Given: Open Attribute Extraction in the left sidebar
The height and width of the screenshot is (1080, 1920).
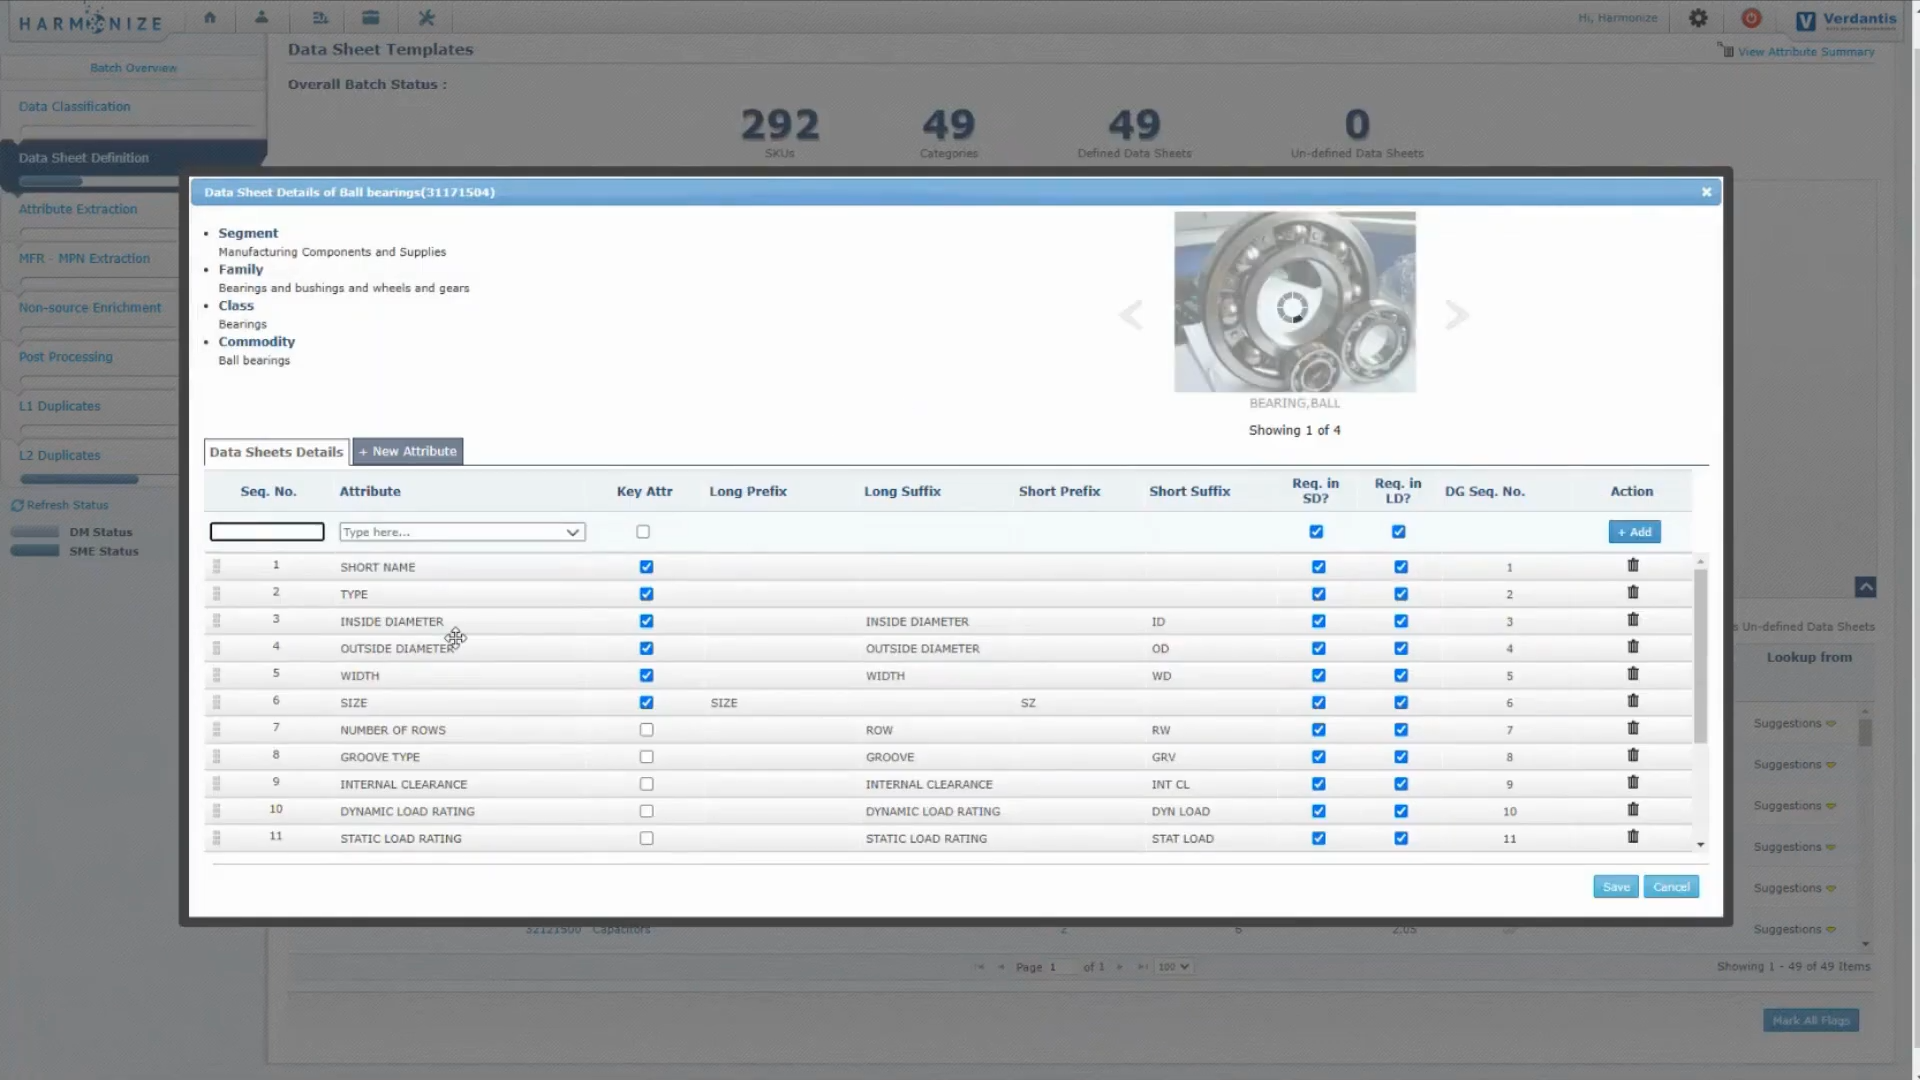Looking at the screenshot, I should (x=78, y=209).
